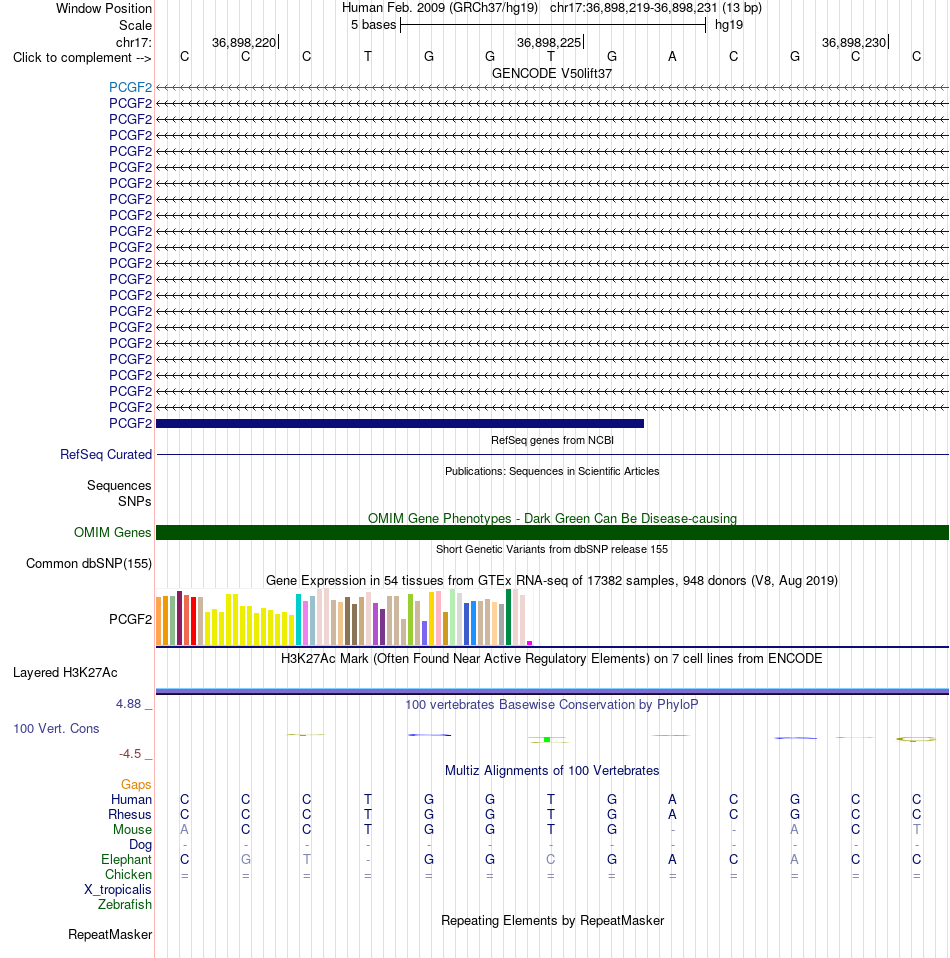Open the OMIM Gene Phenotypes track title

point(552,518)
